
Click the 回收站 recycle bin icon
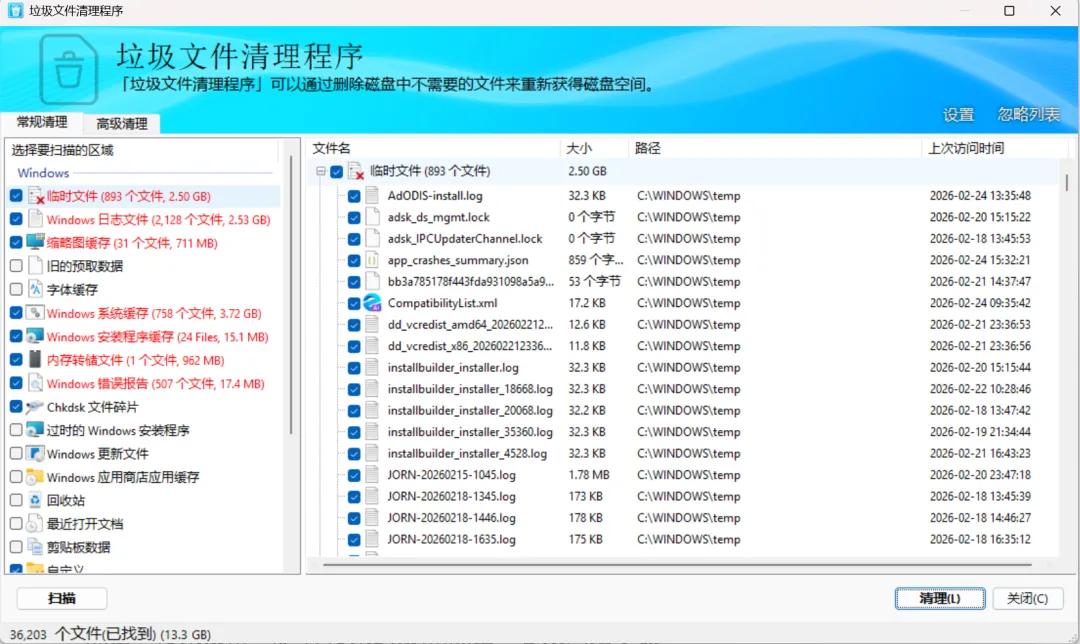pyautogui.click(x=35, y=500)
